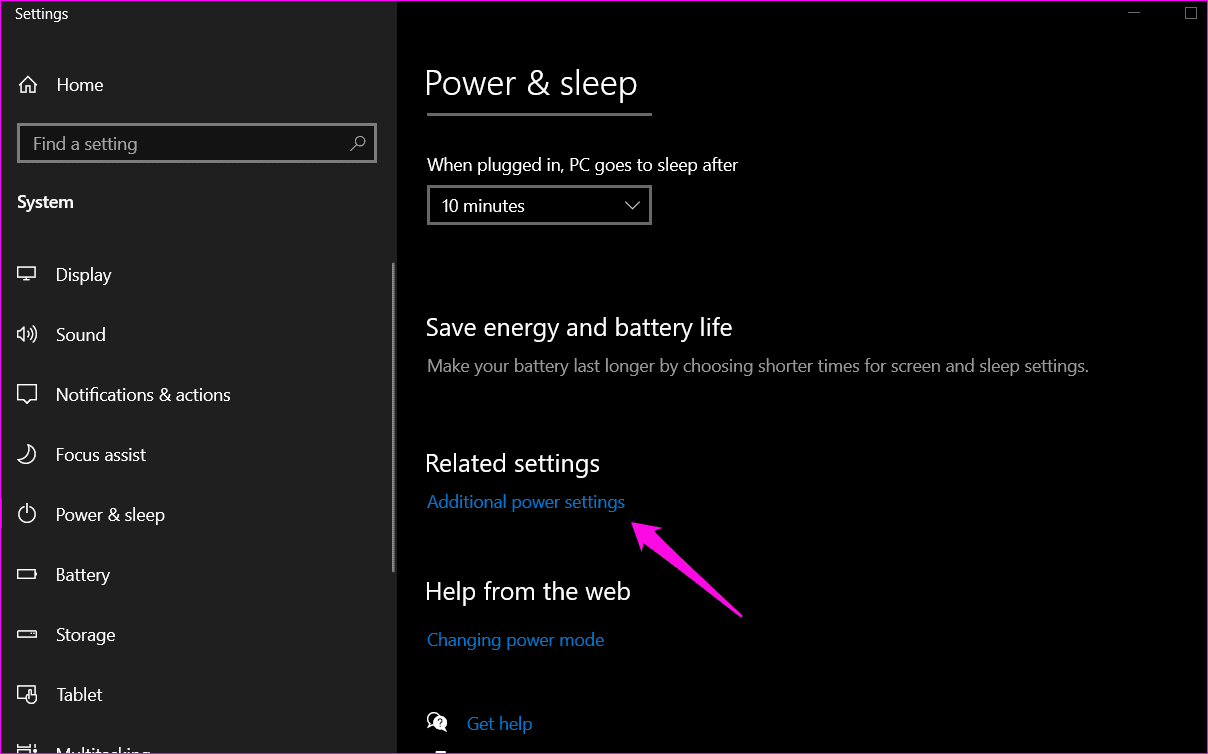Expand the 10 minutes sleep dropdown
This screenshot has height=754, width=1208.
pyautogui.click(x=539, y=205)
